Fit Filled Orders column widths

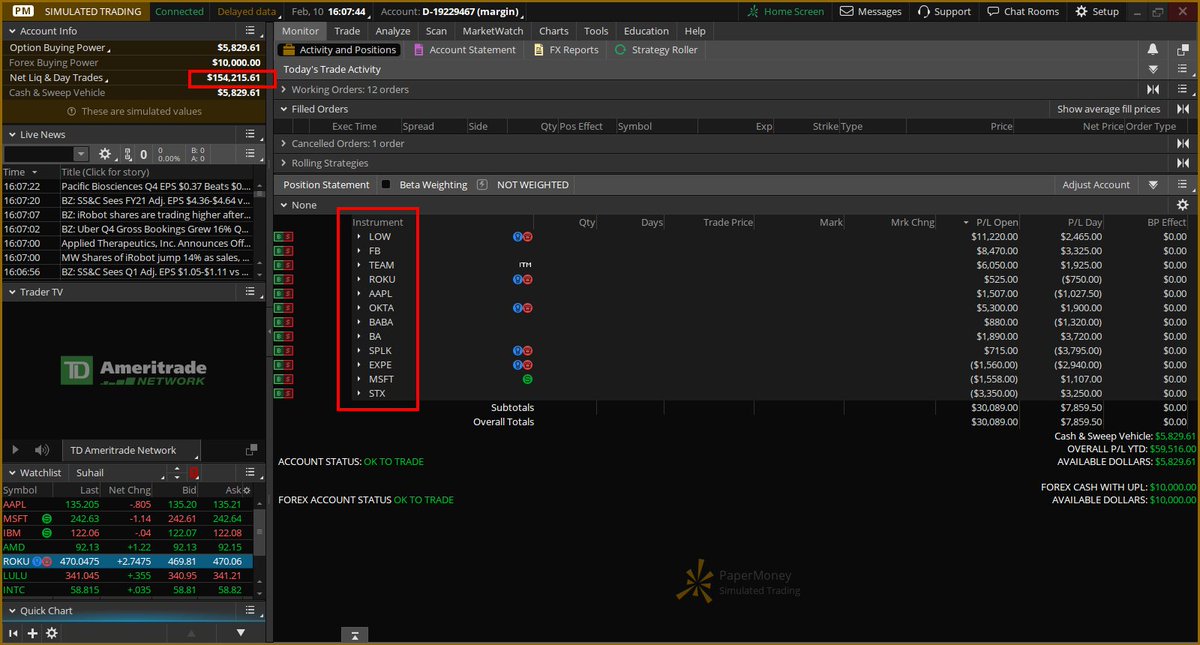[1183, 109]
